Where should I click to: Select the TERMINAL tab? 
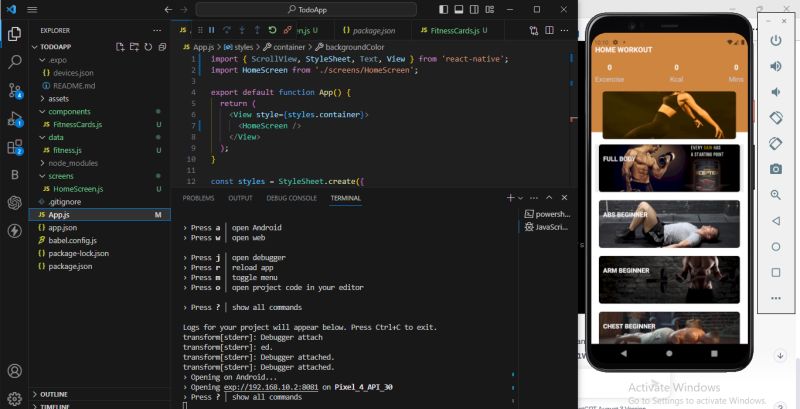coord(345,198)
